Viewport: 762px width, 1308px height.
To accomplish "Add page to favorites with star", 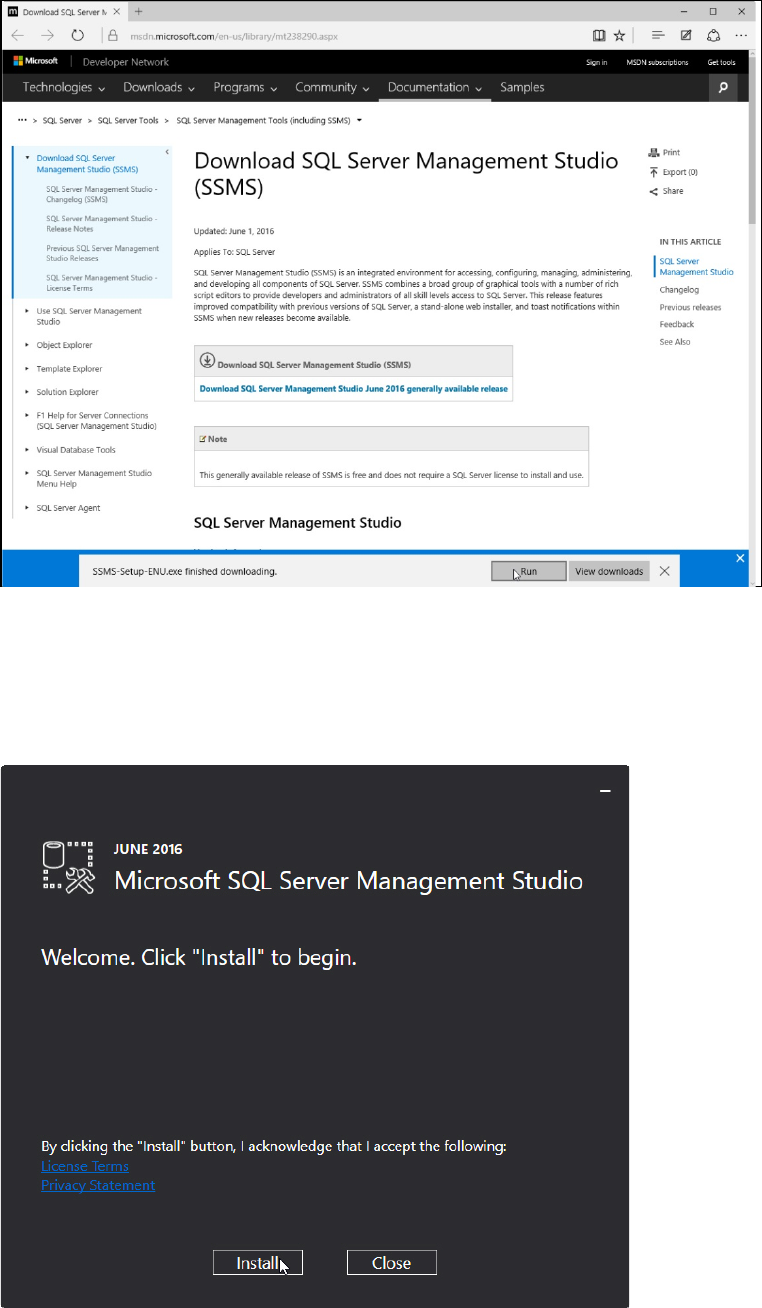I will pos(619,35).
